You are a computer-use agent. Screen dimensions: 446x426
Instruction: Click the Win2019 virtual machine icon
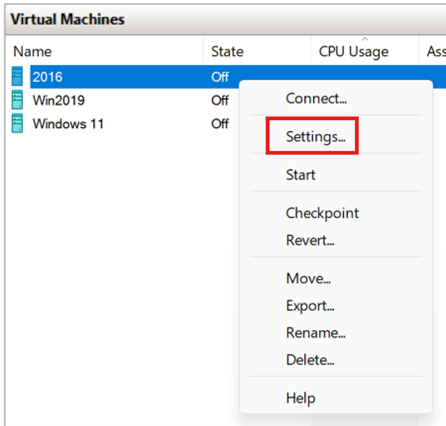point(17,100)
